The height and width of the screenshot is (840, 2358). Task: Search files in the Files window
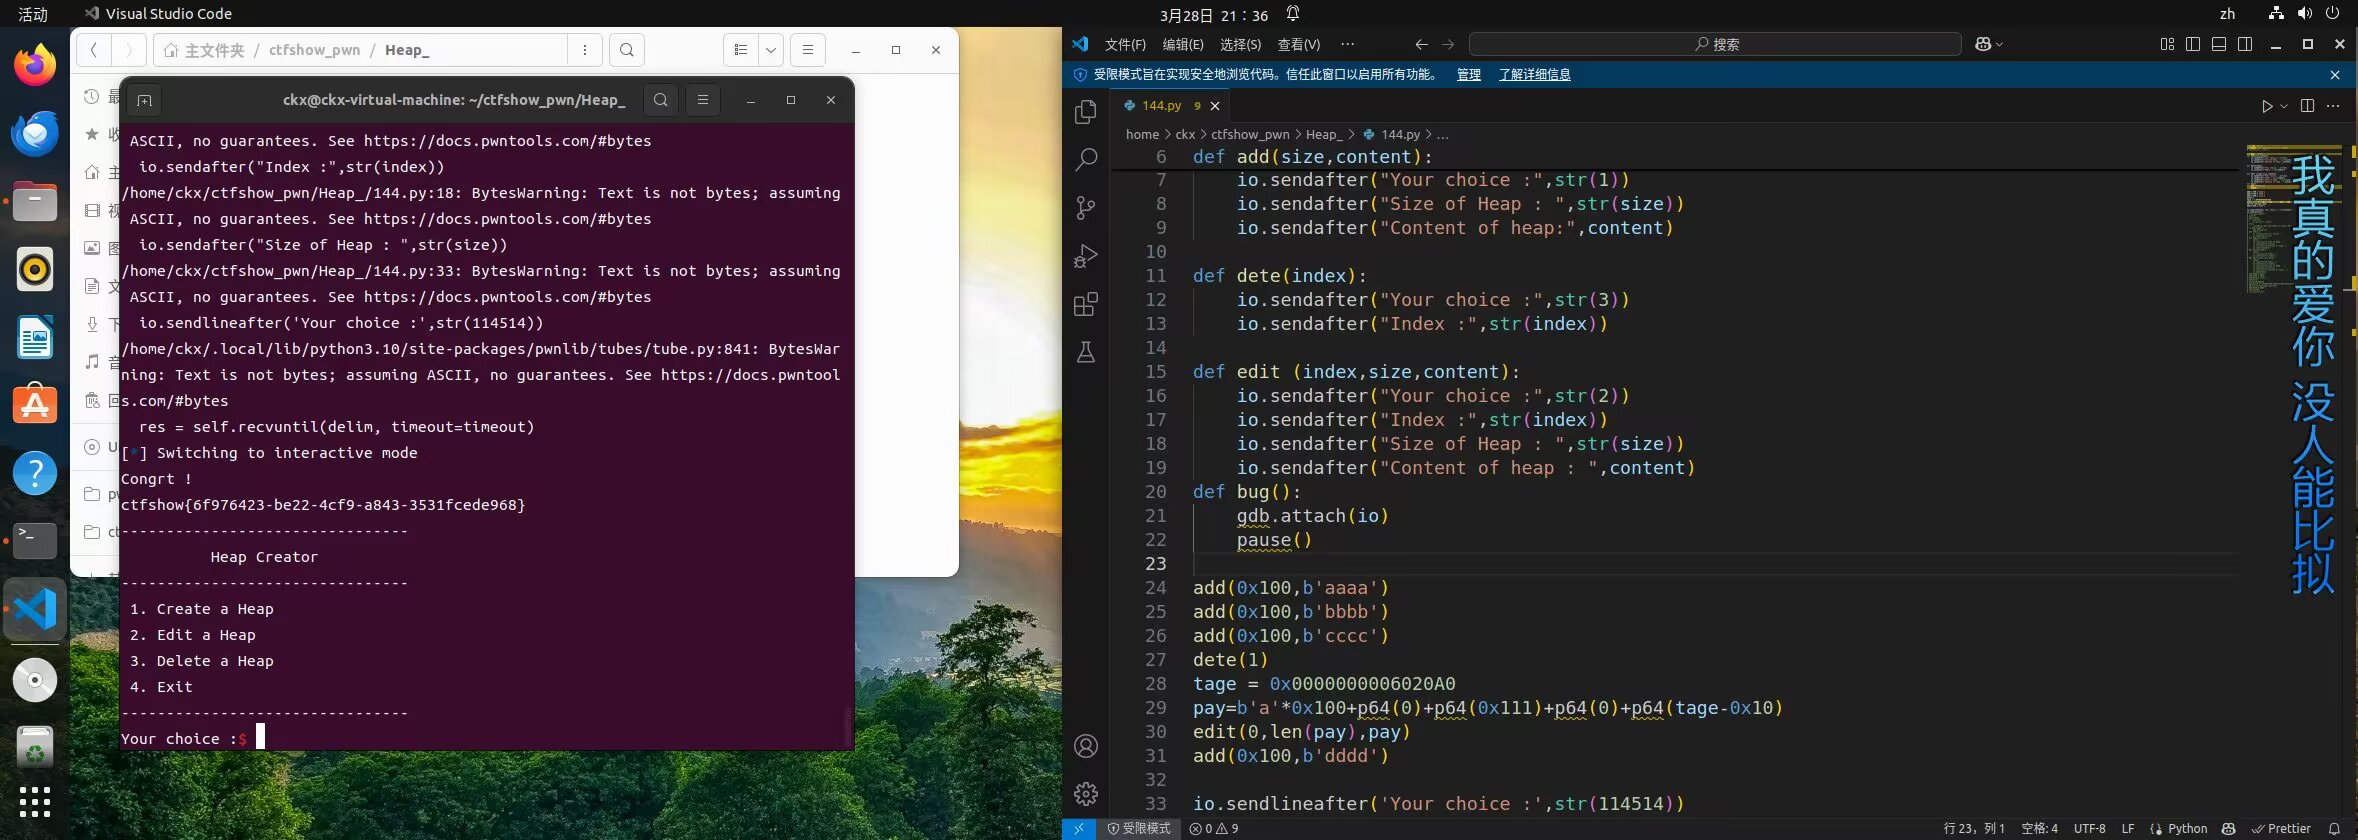point(627,50)
